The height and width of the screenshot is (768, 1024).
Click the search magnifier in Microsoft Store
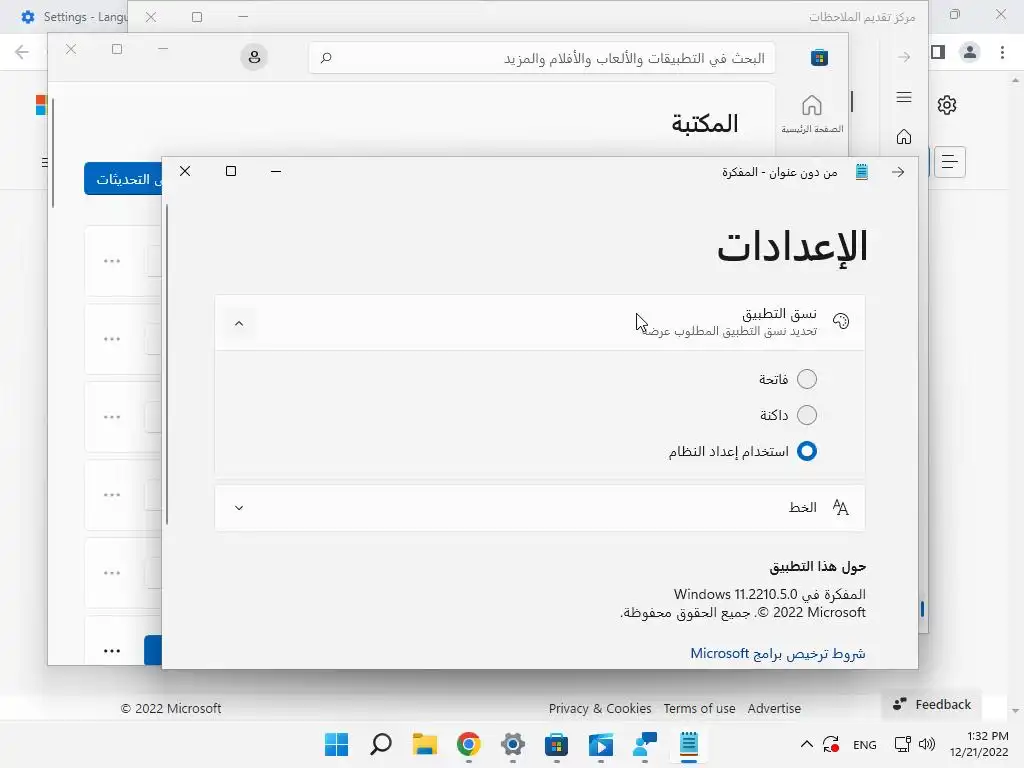[326, 58]
